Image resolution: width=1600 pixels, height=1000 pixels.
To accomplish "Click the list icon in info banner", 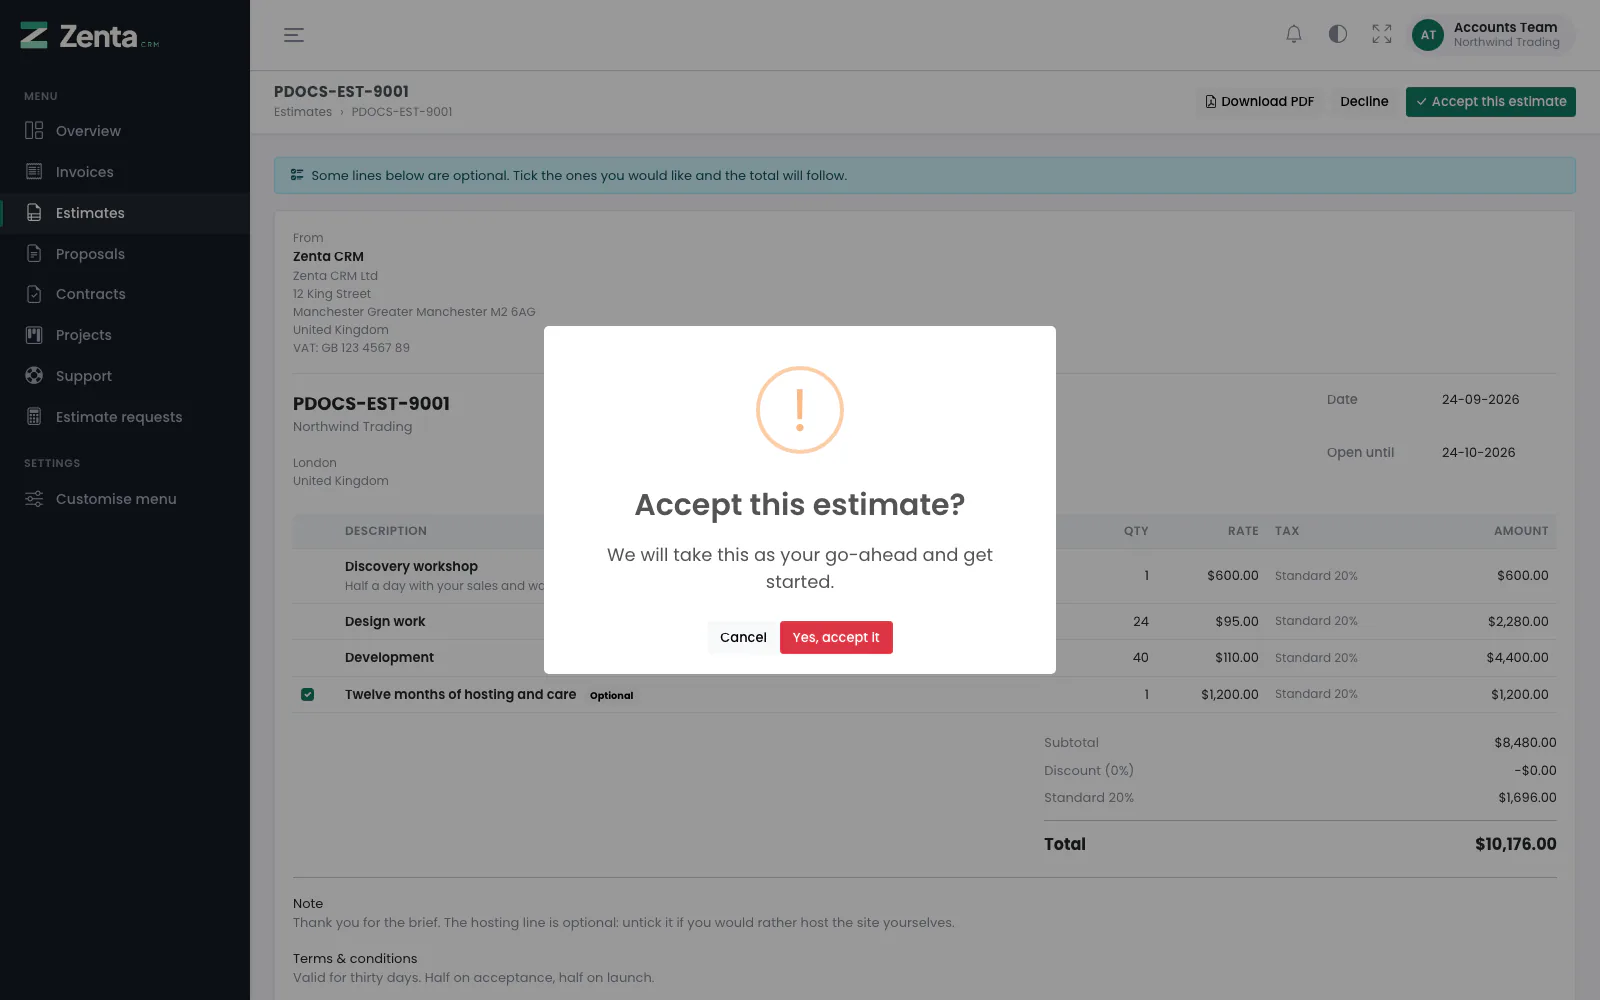I will pos(297,175).
